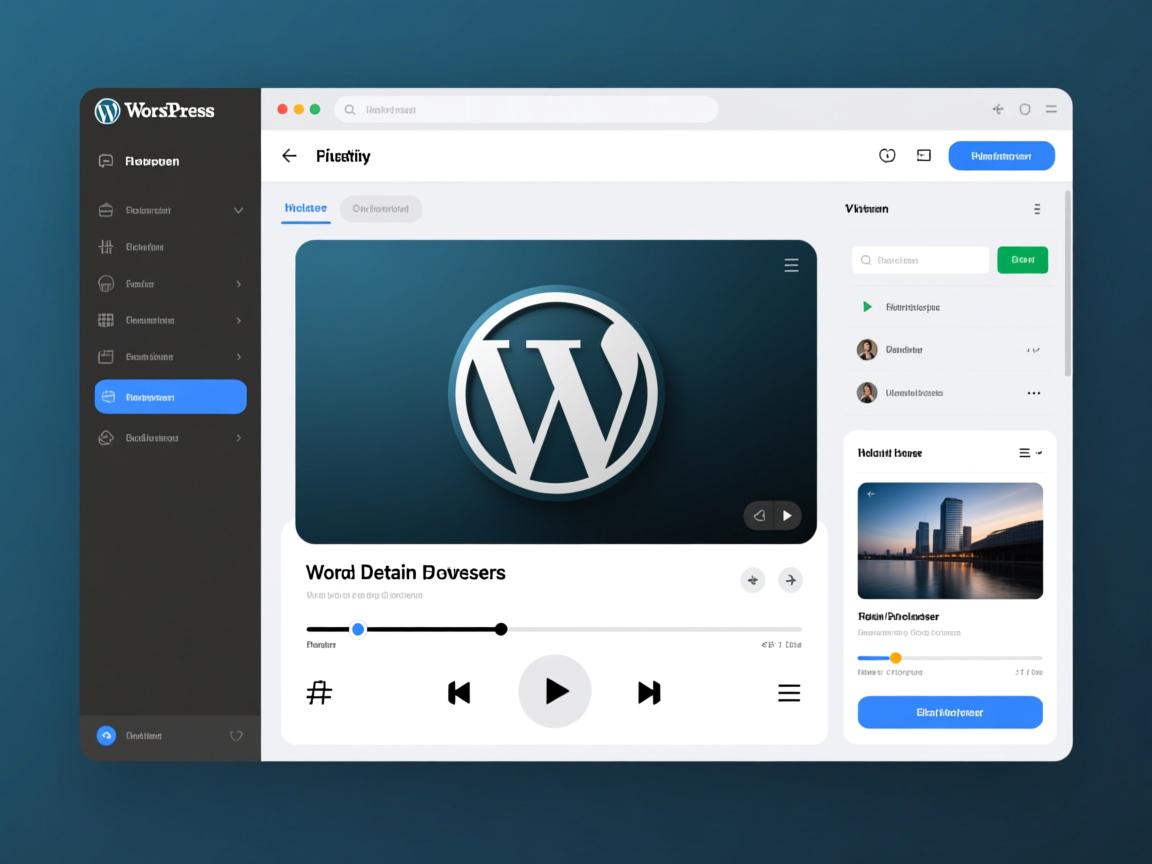Click the city skyline thumbnail image
Screen dimensions: 1152x864
[950, 541]
